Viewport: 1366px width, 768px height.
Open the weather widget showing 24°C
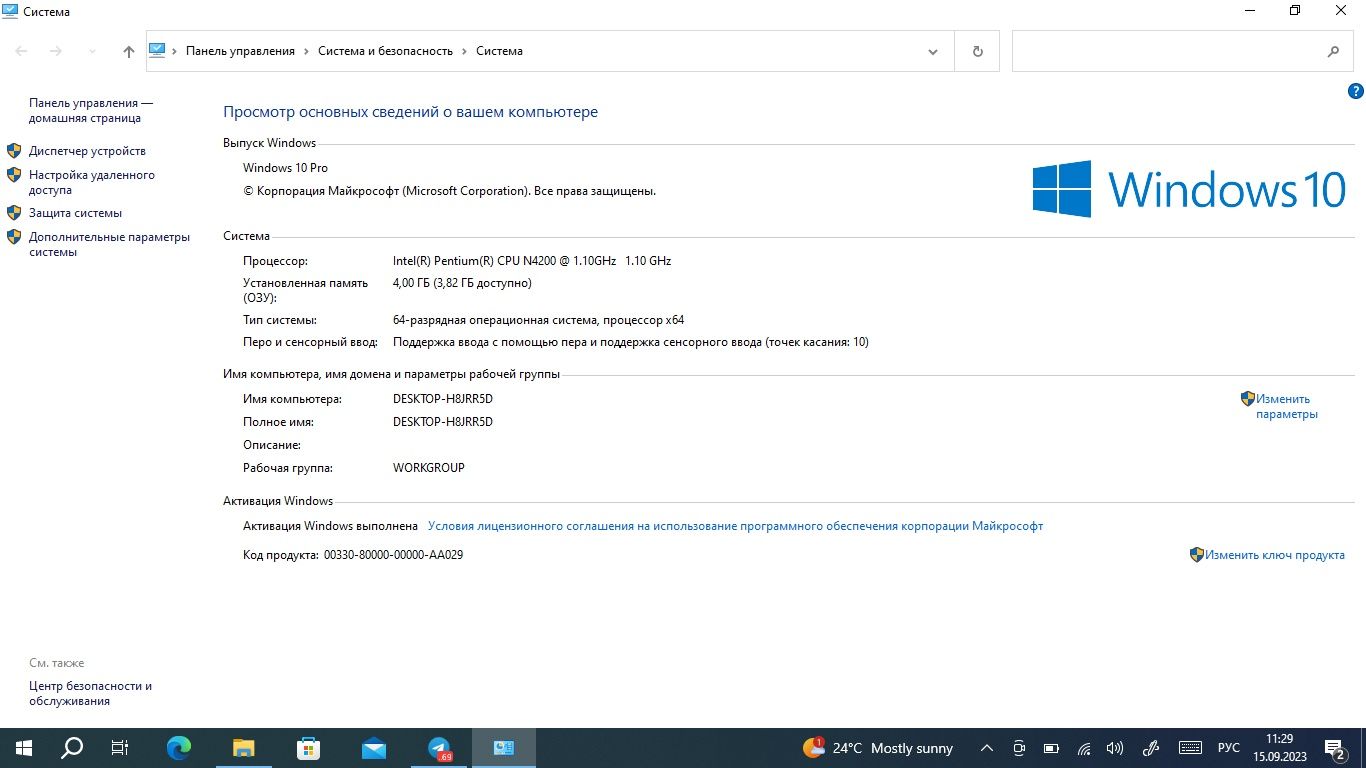coord(878,748)
